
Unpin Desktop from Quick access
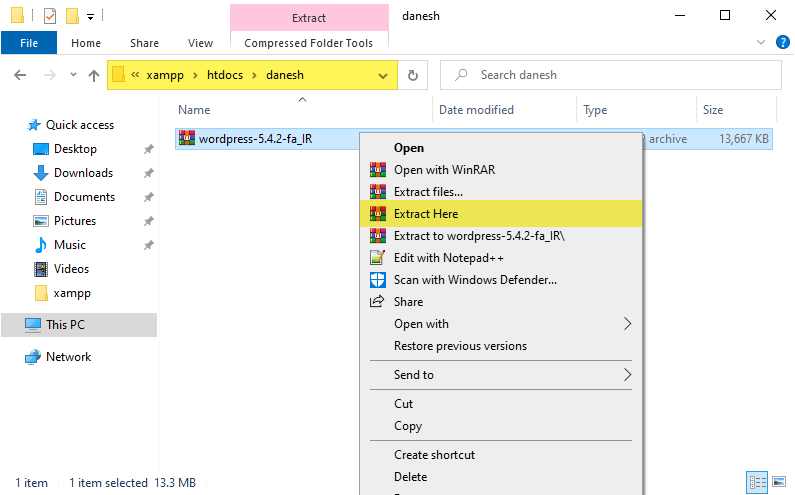click(x=148, y=149)
